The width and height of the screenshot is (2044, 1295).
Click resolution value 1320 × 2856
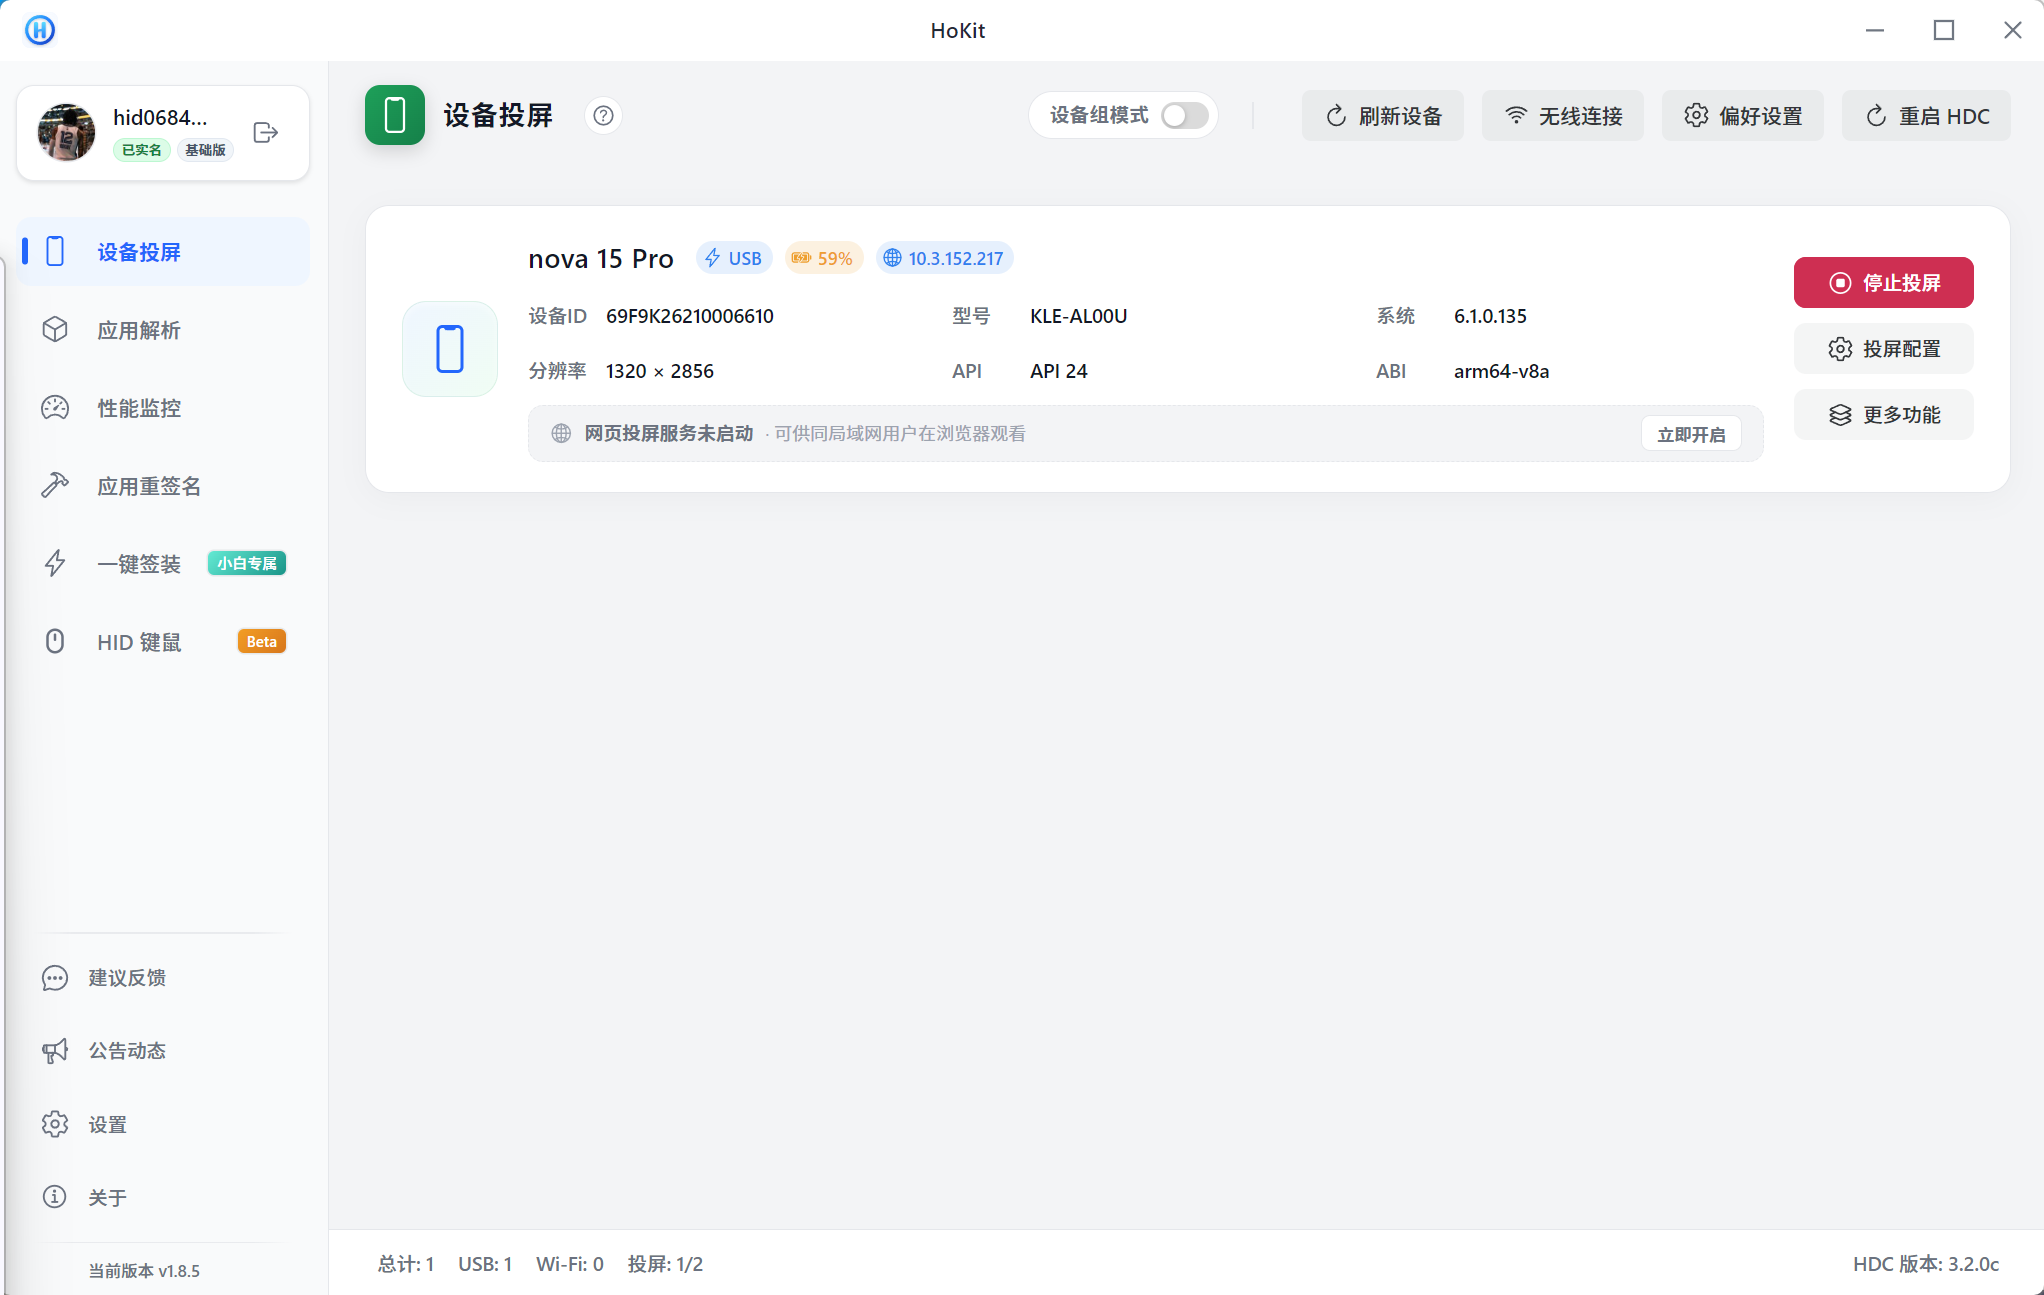pyautogui.click(x=659, y=371)
